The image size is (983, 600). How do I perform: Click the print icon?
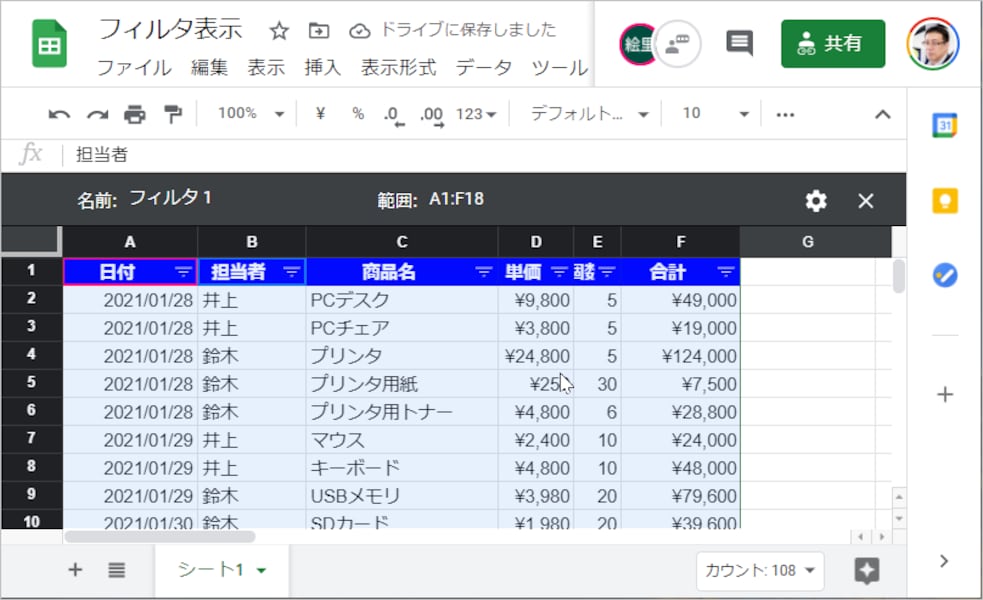[135, 114]
